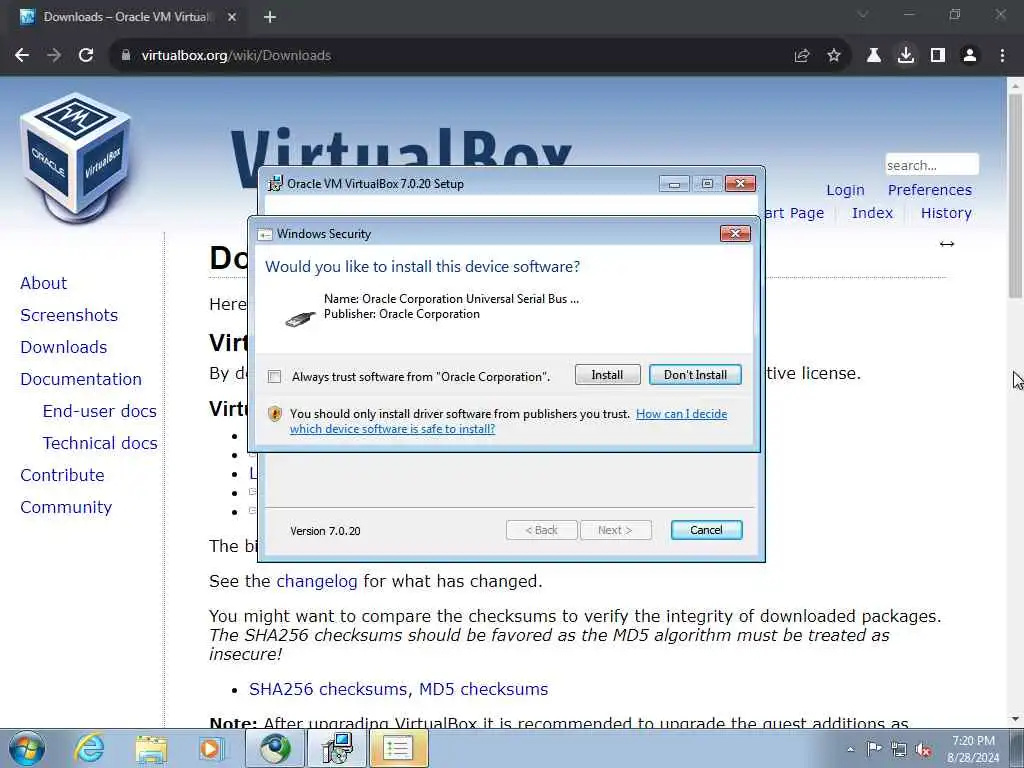Share this page icon in address bar
The width and height of the screenshot is (1024, 768).
coord(802,56)
